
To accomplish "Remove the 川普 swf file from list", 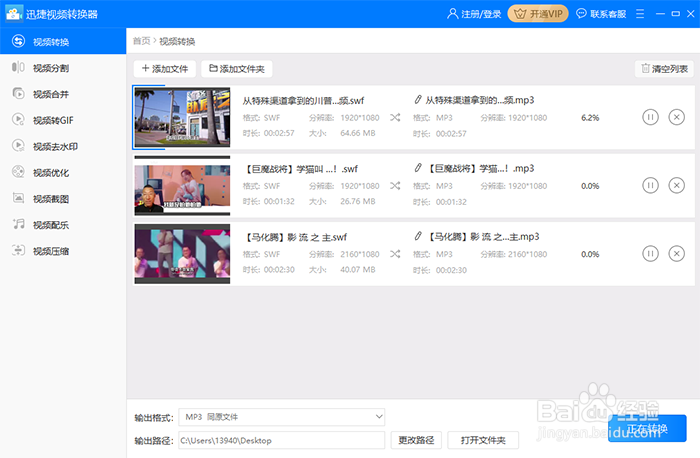I will tap(676, 117).
